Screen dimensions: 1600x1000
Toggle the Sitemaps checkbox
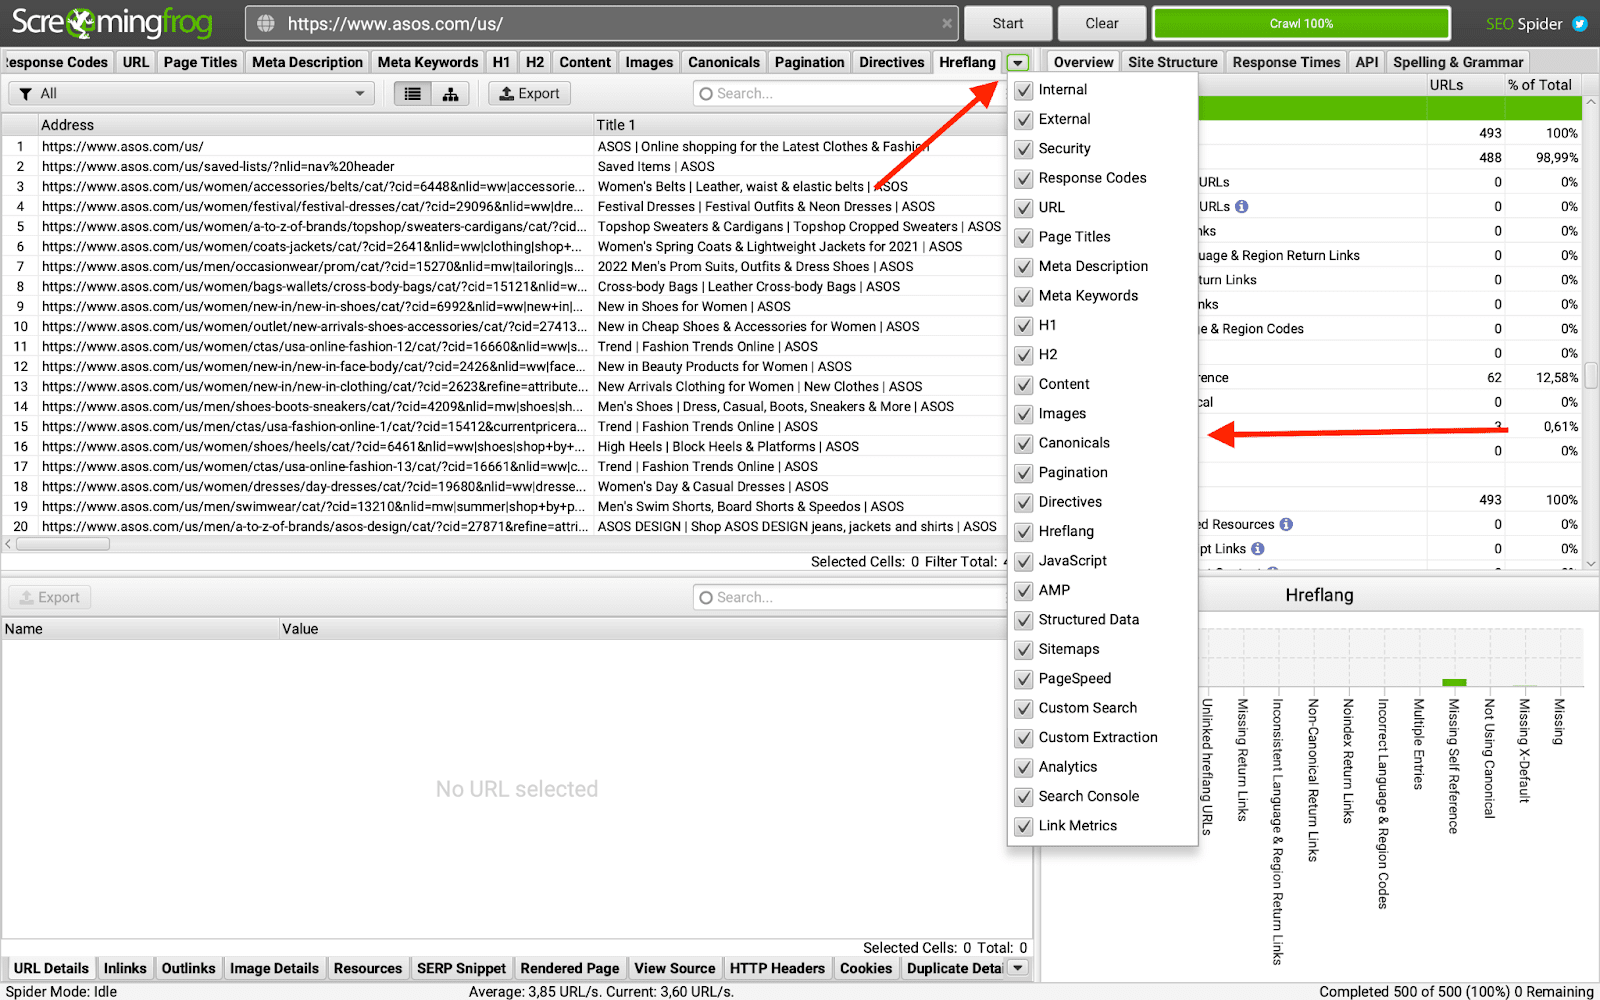click(1023, 650)
